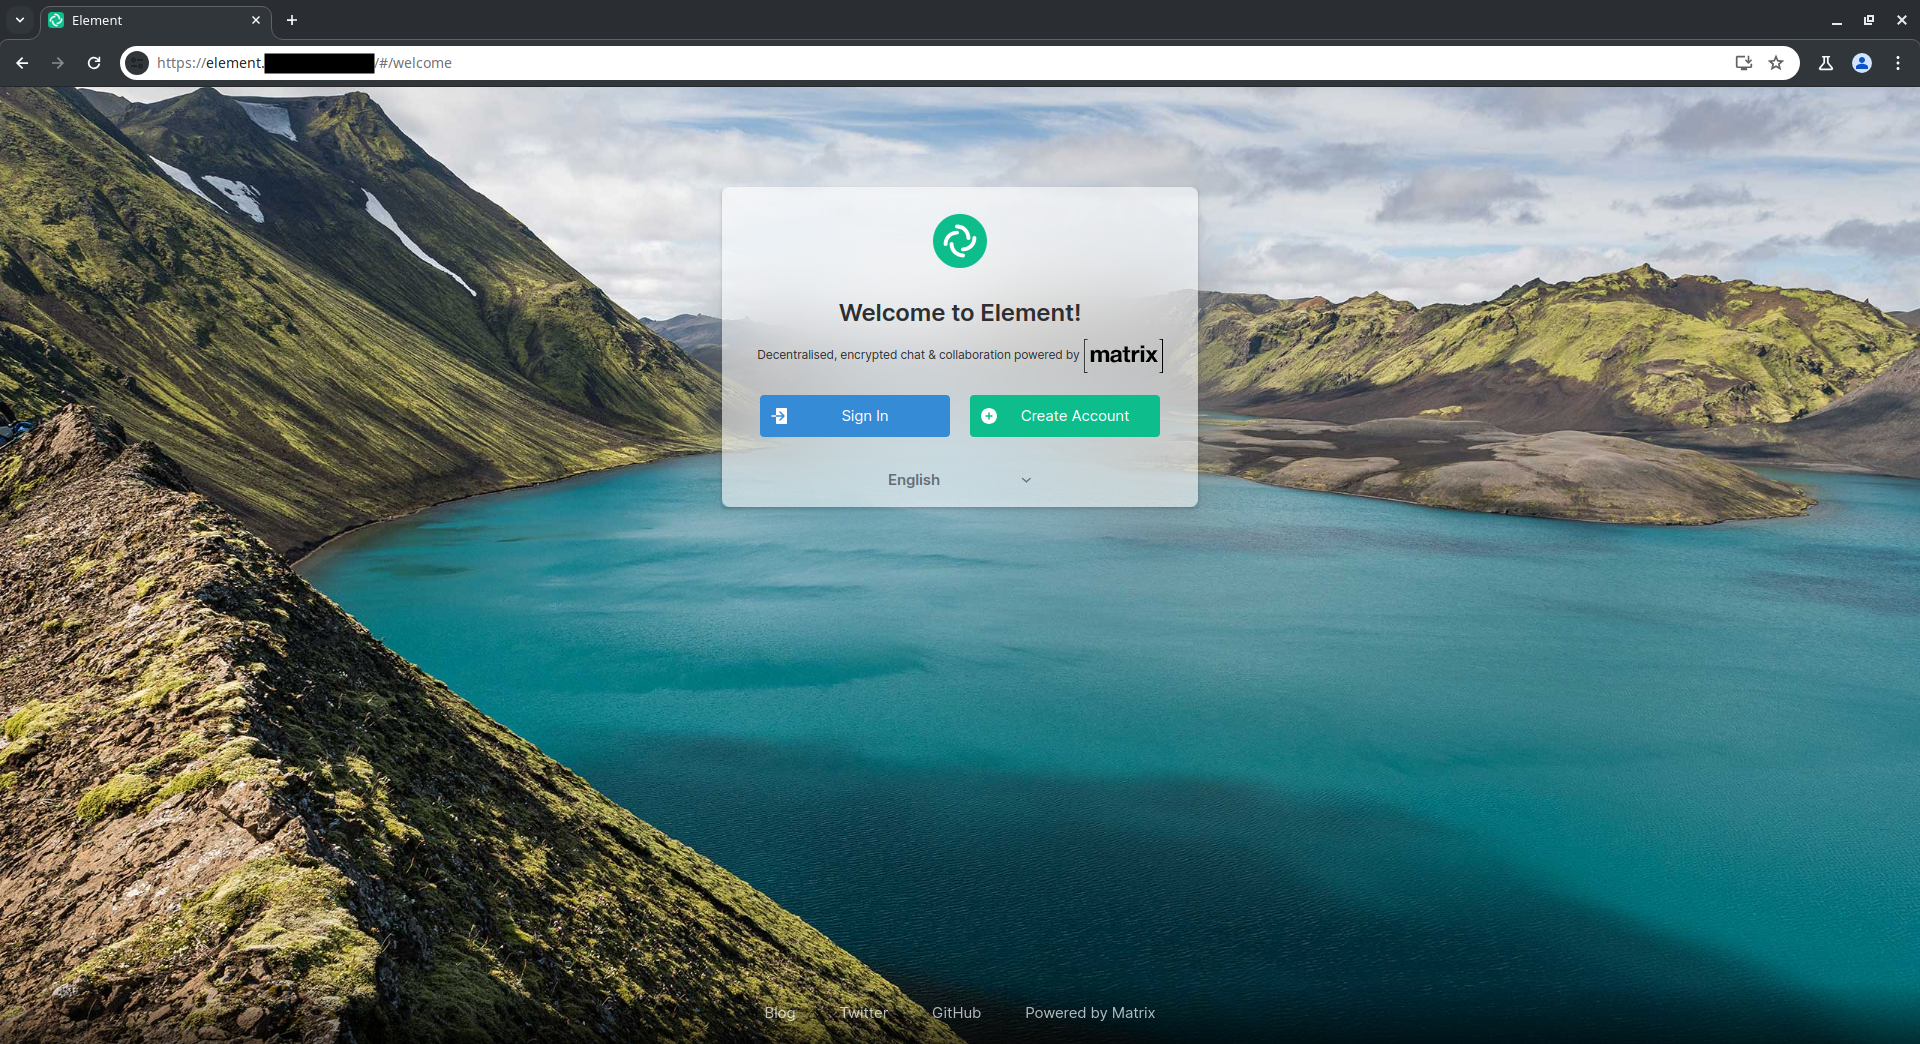Open the GitHub footer link
Screen dimensions: 1920x1044
(x=956, y=1013)
